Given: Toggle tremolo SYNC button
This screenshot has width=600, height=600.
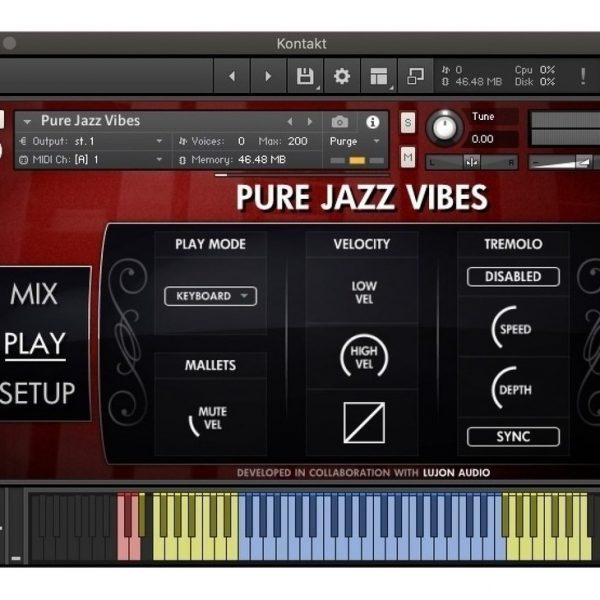Looking at the screenshot, I should coord(513,437).
